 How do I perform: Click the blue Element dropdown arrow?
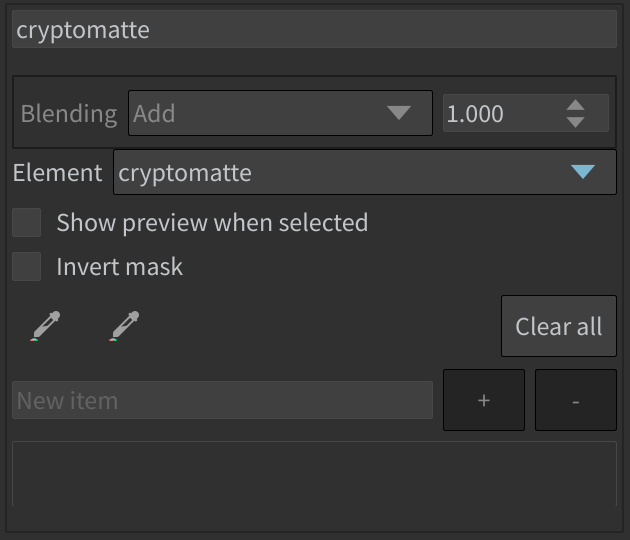tap(583, 172)
